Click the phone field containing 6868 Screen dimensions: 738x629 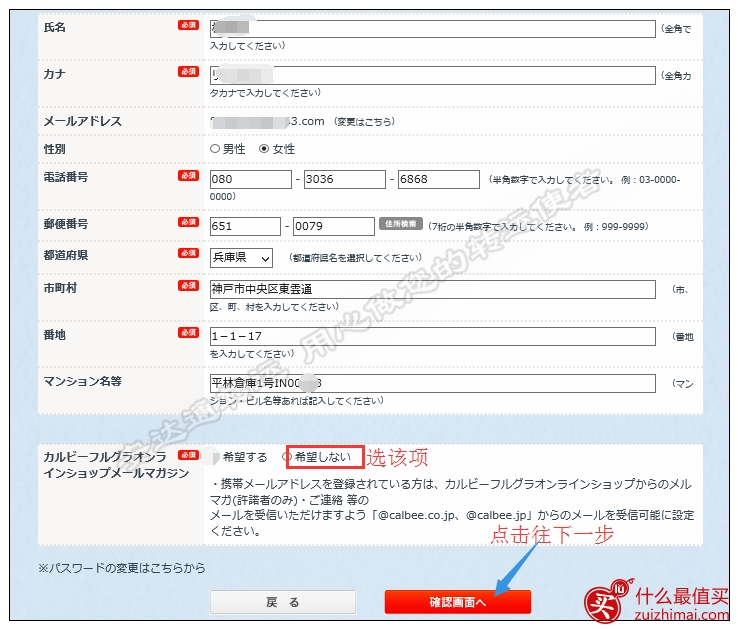[x=439, y=179]
